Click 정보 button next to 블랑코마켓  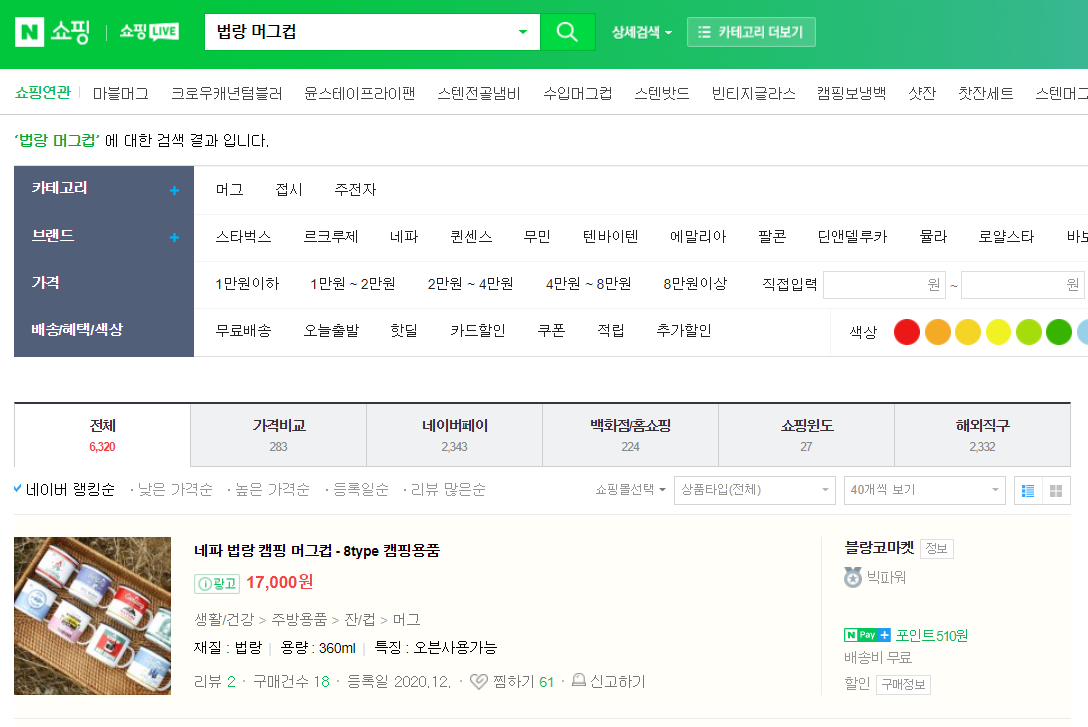(937, 549)
